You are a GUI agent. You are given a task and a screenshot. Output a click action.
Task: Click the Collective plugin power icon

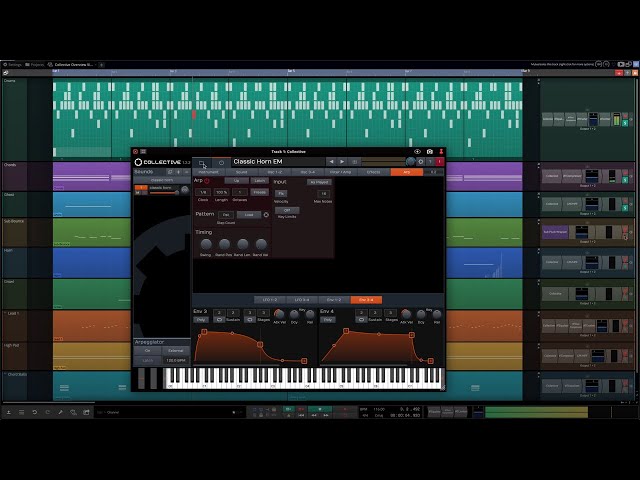click(136, 151)
